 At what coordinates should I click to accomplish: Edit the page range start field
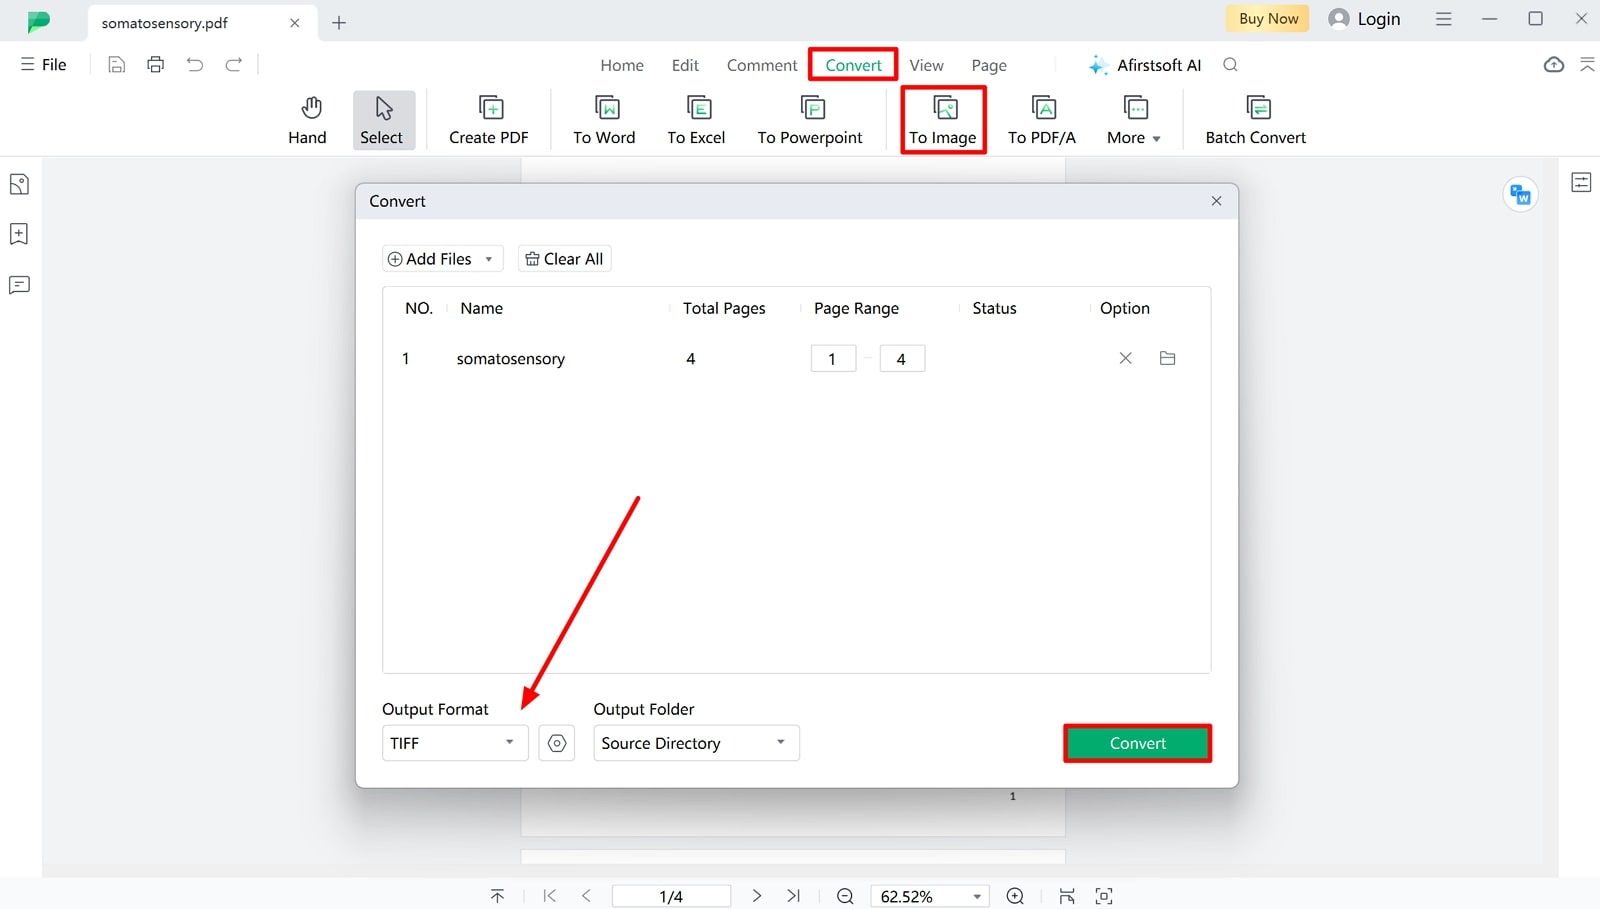pyautogui.click(x=833, y=359)
